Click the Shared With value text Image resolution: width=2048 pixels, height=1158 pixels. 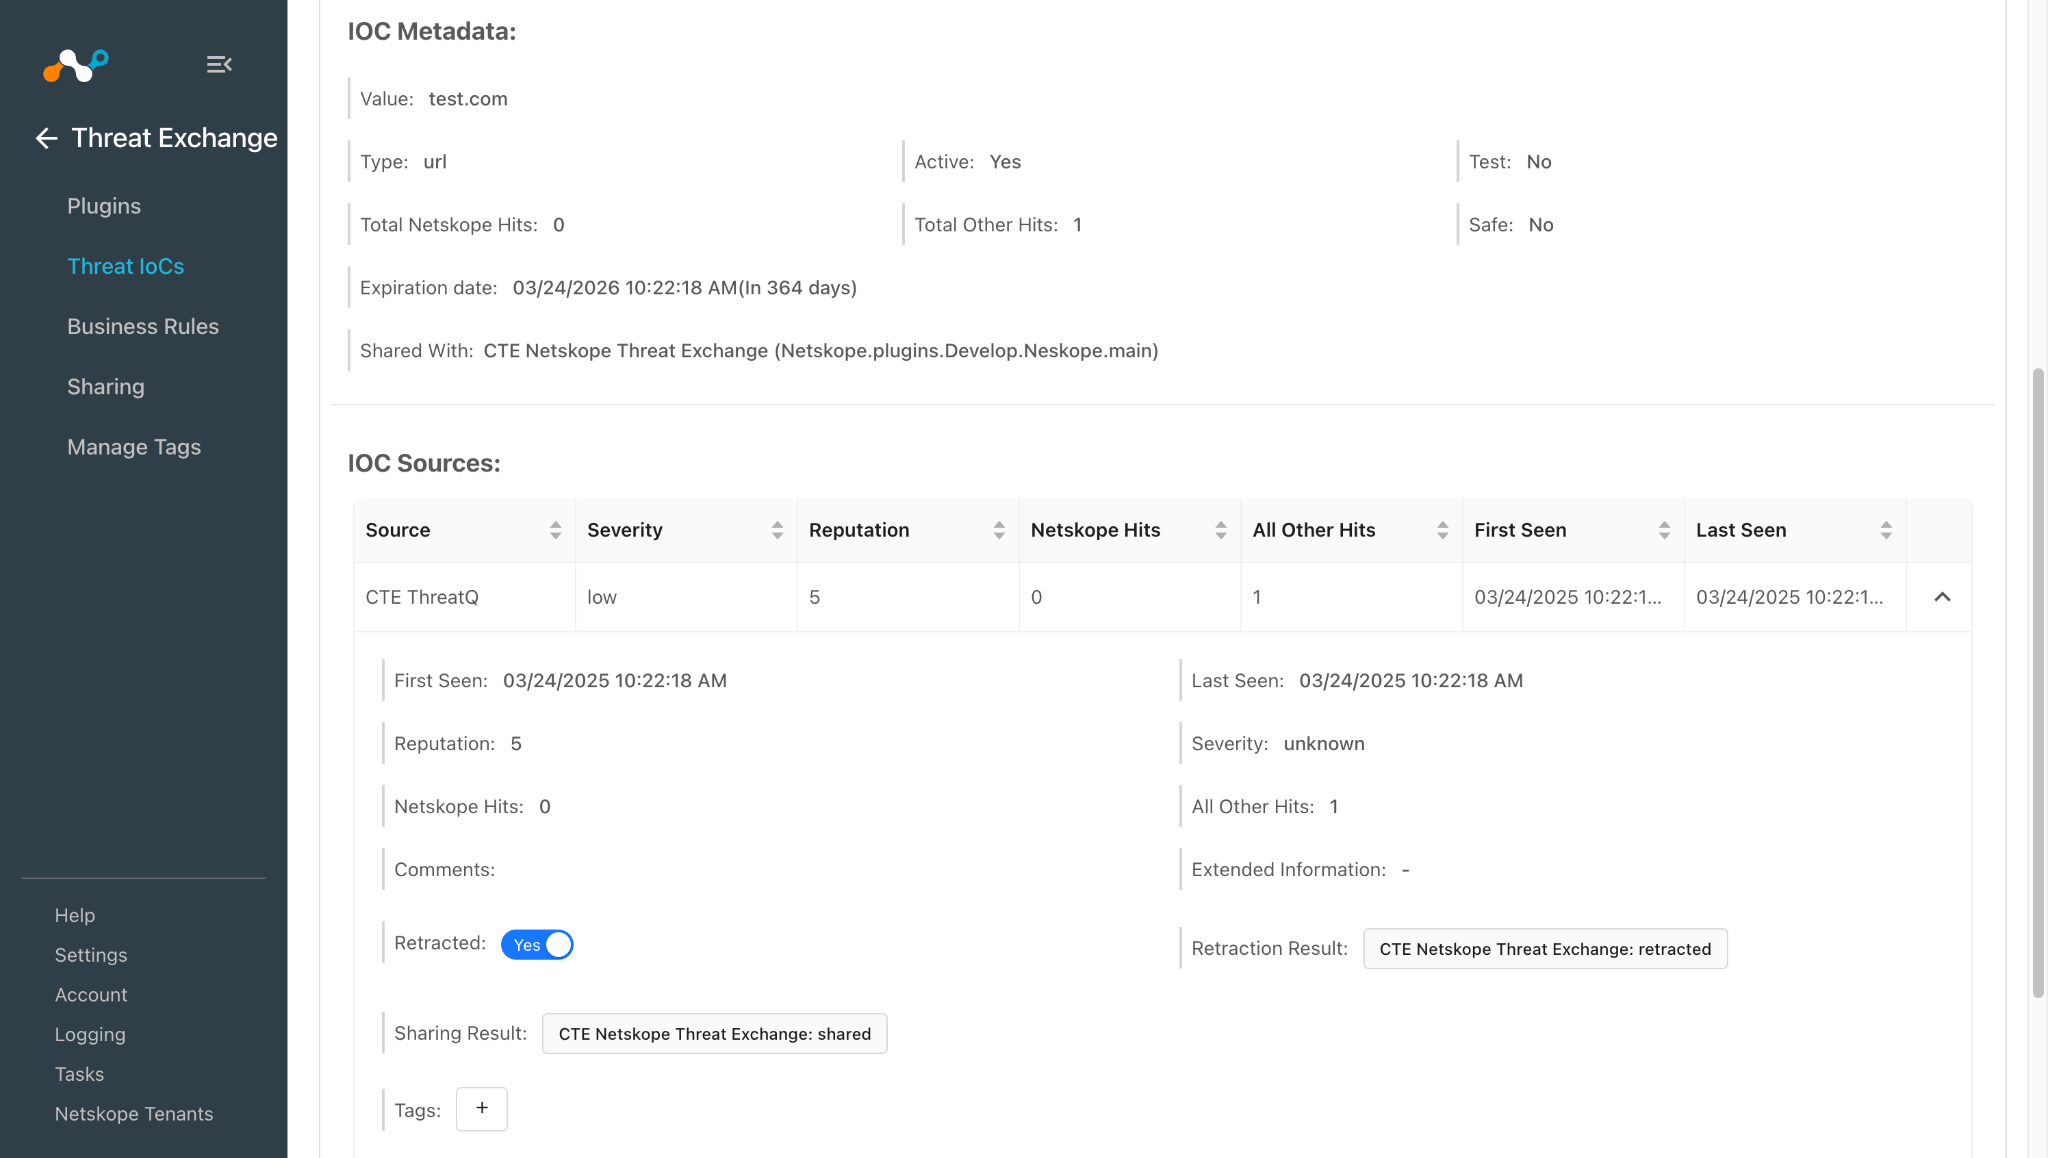(821, 351)
